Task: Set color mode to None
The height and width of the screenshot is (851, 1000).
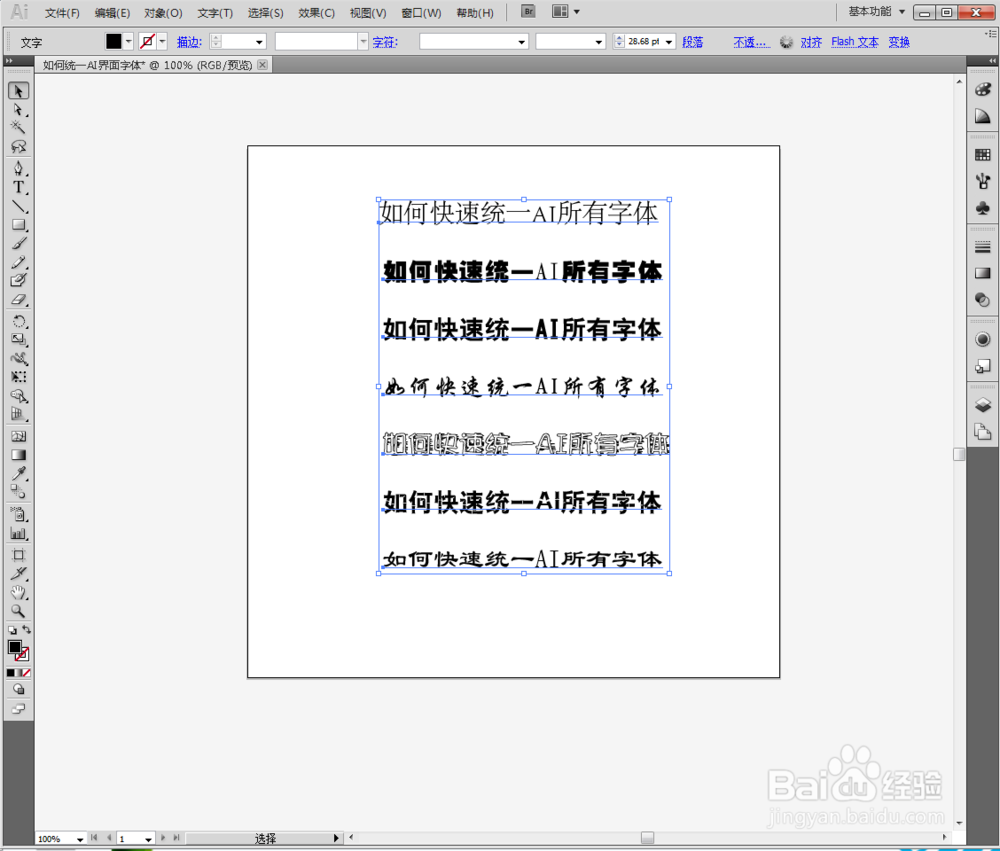Action: (27, 673)
